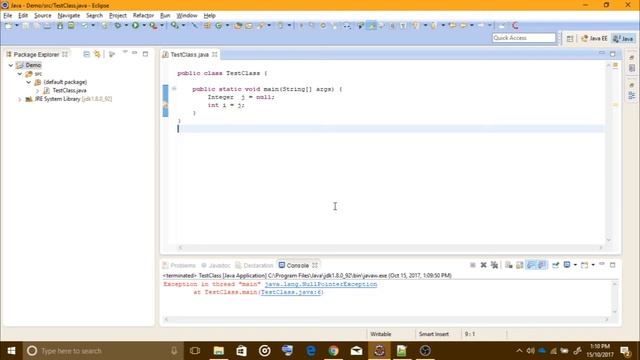This screenshot has height=360, width=640.
Task: Open the Open Console dropdown arrow
Action: (x=593, y=265)
